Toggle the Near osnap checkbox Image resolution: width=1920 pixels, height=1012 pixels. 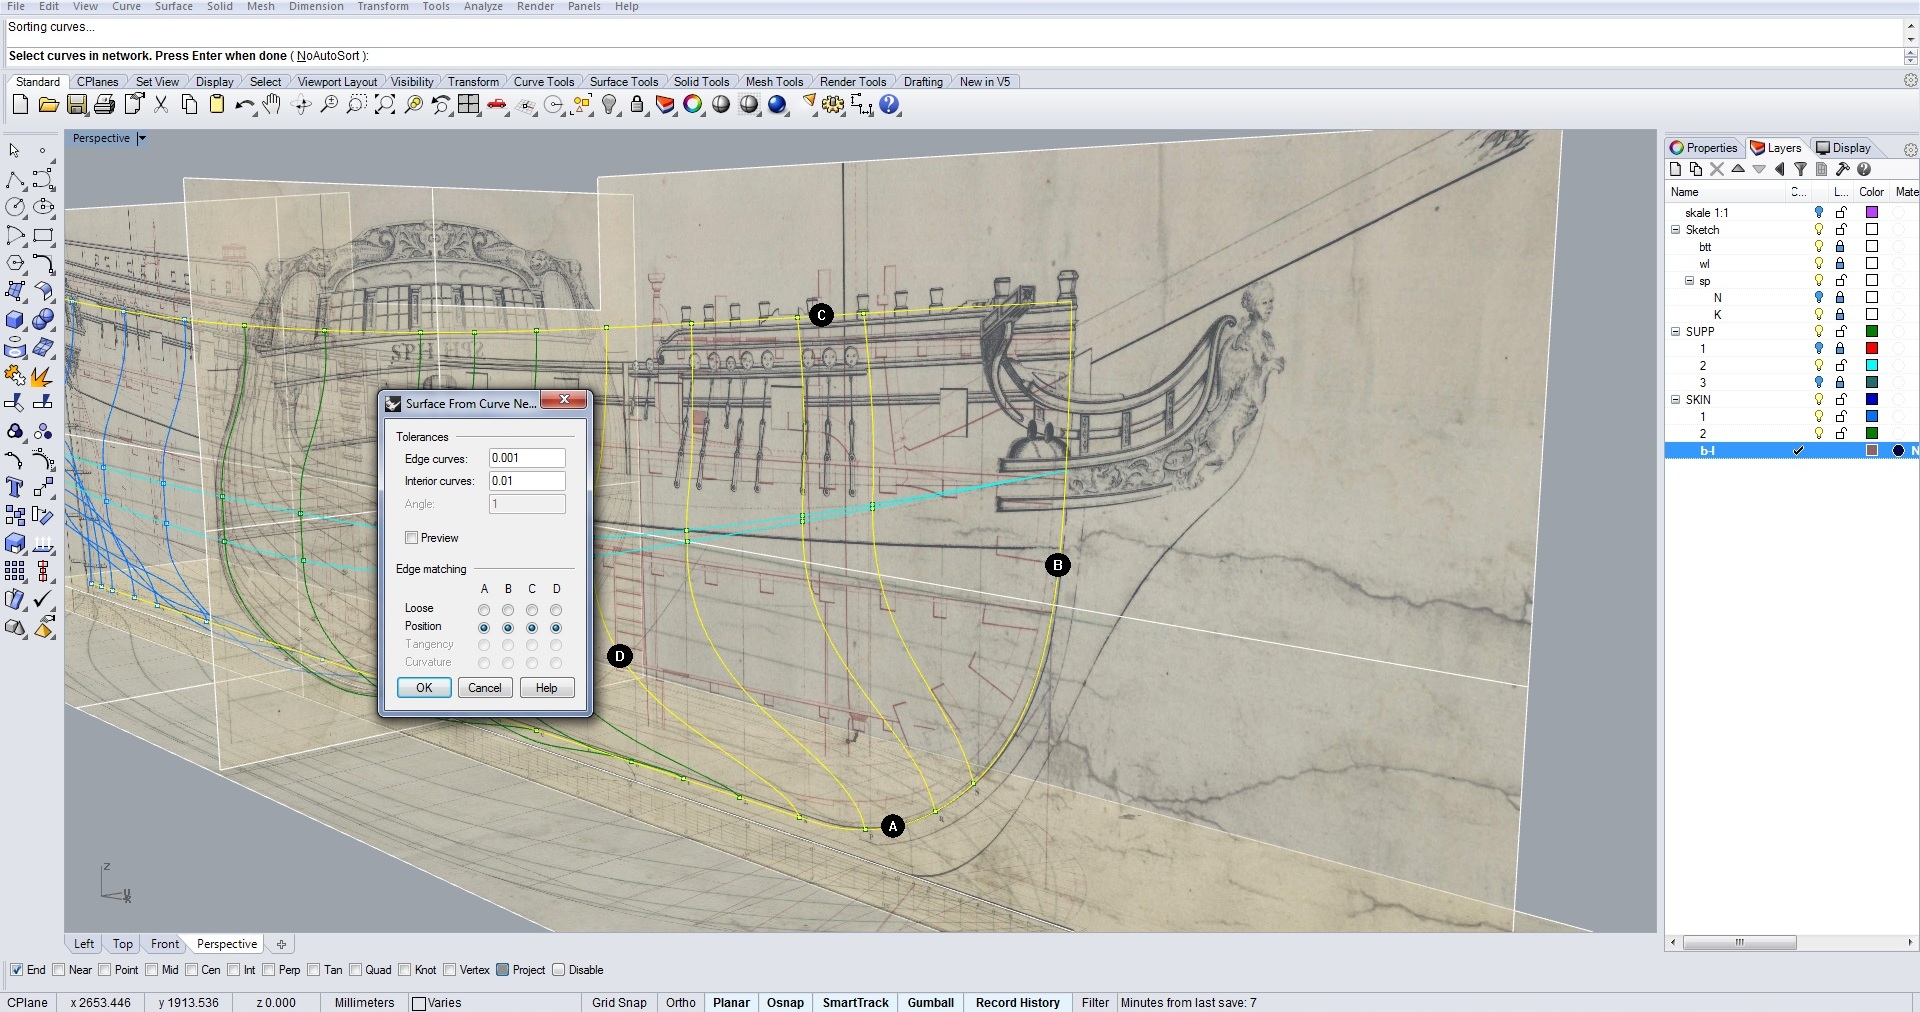pos(59,970)
